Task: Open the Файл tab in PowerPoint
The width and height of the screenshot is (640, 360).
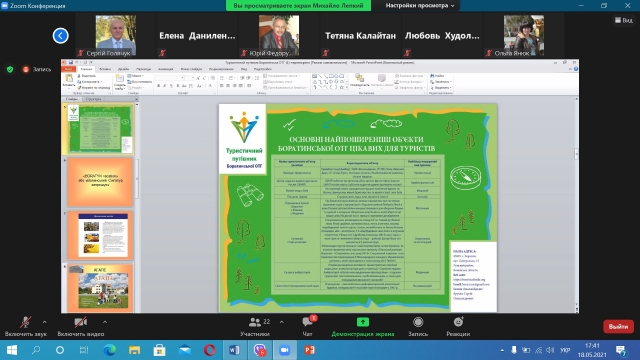Action: pyautogui.click(x=69, y=69)
